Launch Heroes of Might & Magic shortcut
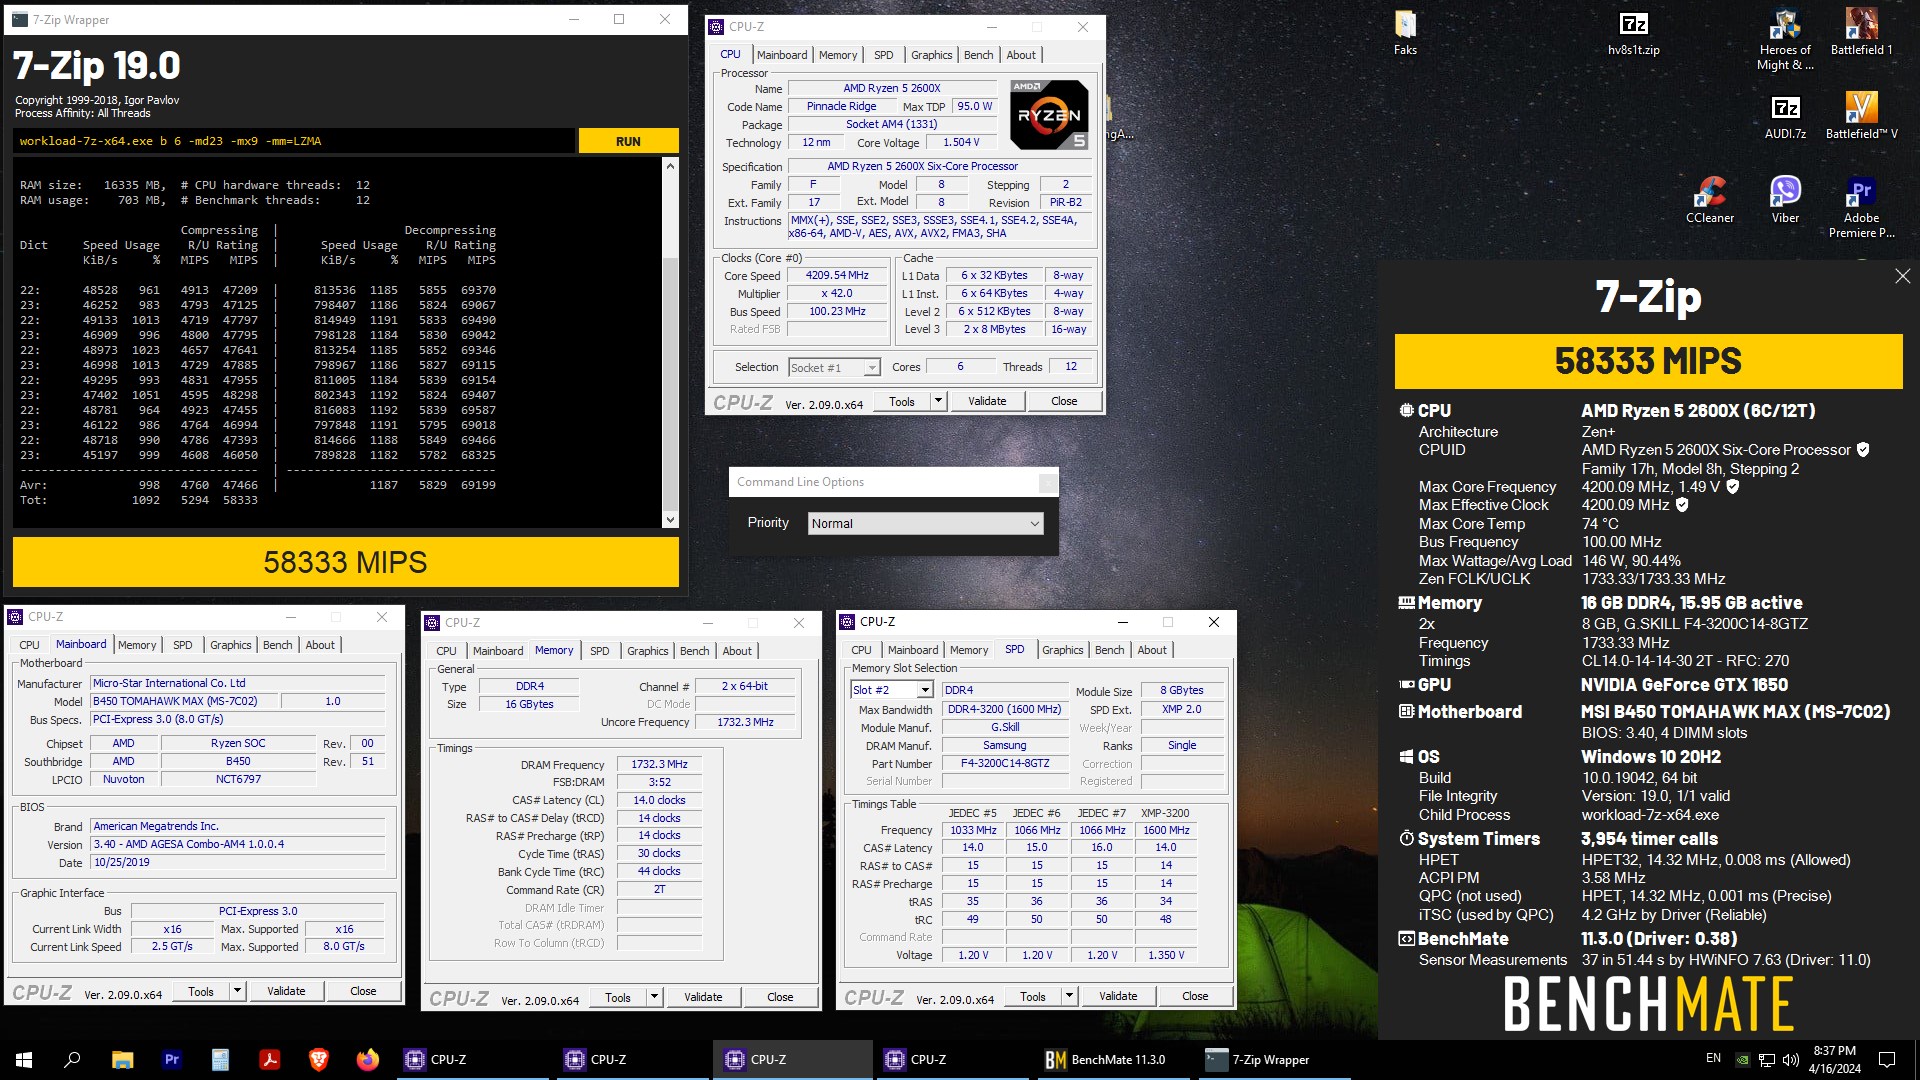The height and width of the screenshot is (1080, 1920). [1785, 40]
